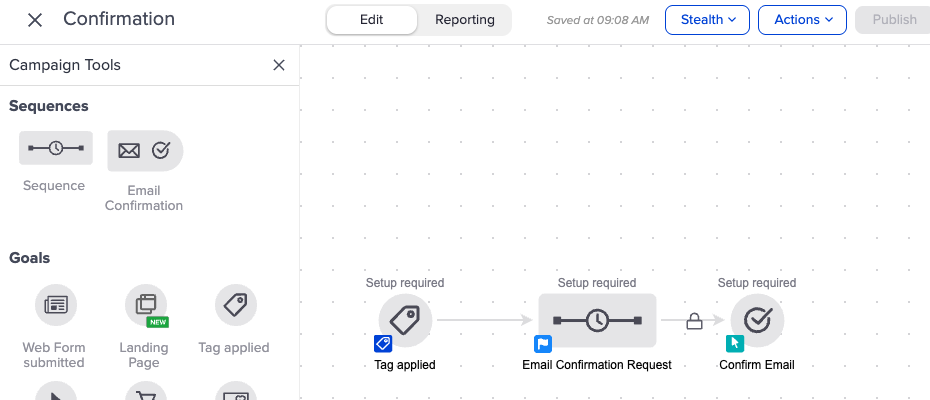Viewport: 930px width, 400px height.
Task: Click the lock icon before Confirm Email
Action: pyautogui.click(x=693, y=321)
